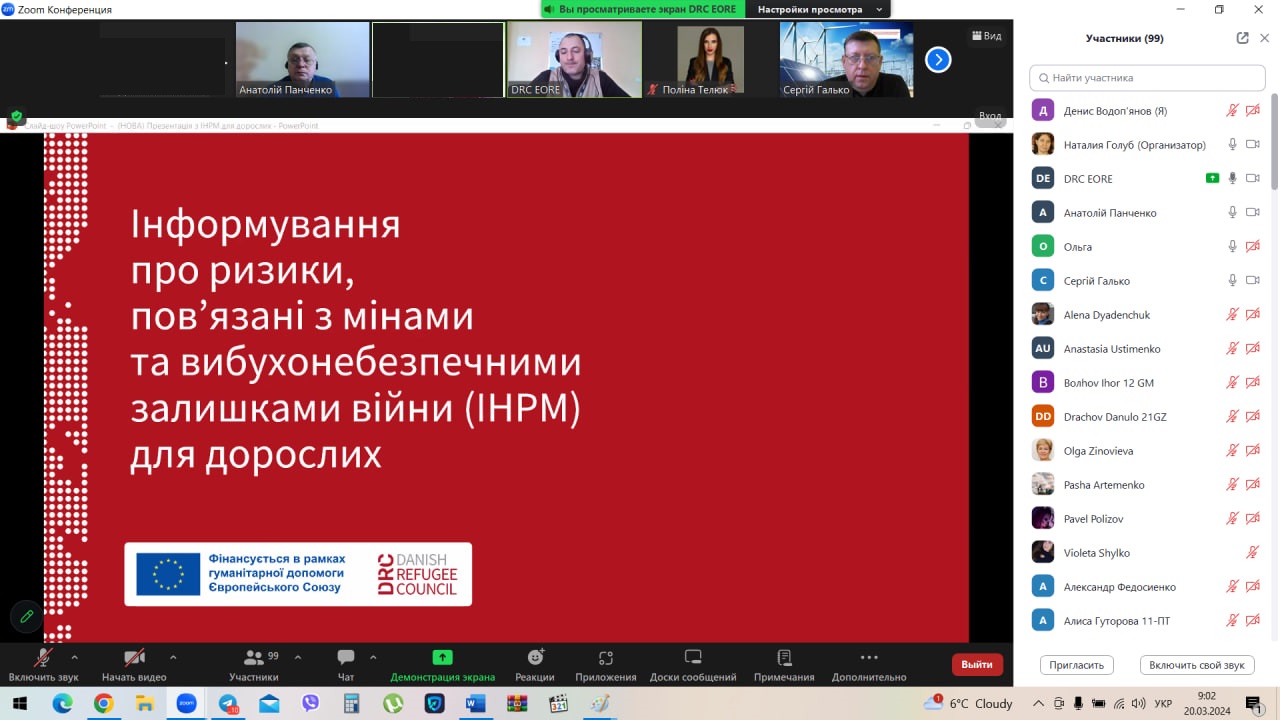Click the green encryption shield icon
Image resolution: width=1280 pixels, height=720 pixels.
(x=16, y=116)
